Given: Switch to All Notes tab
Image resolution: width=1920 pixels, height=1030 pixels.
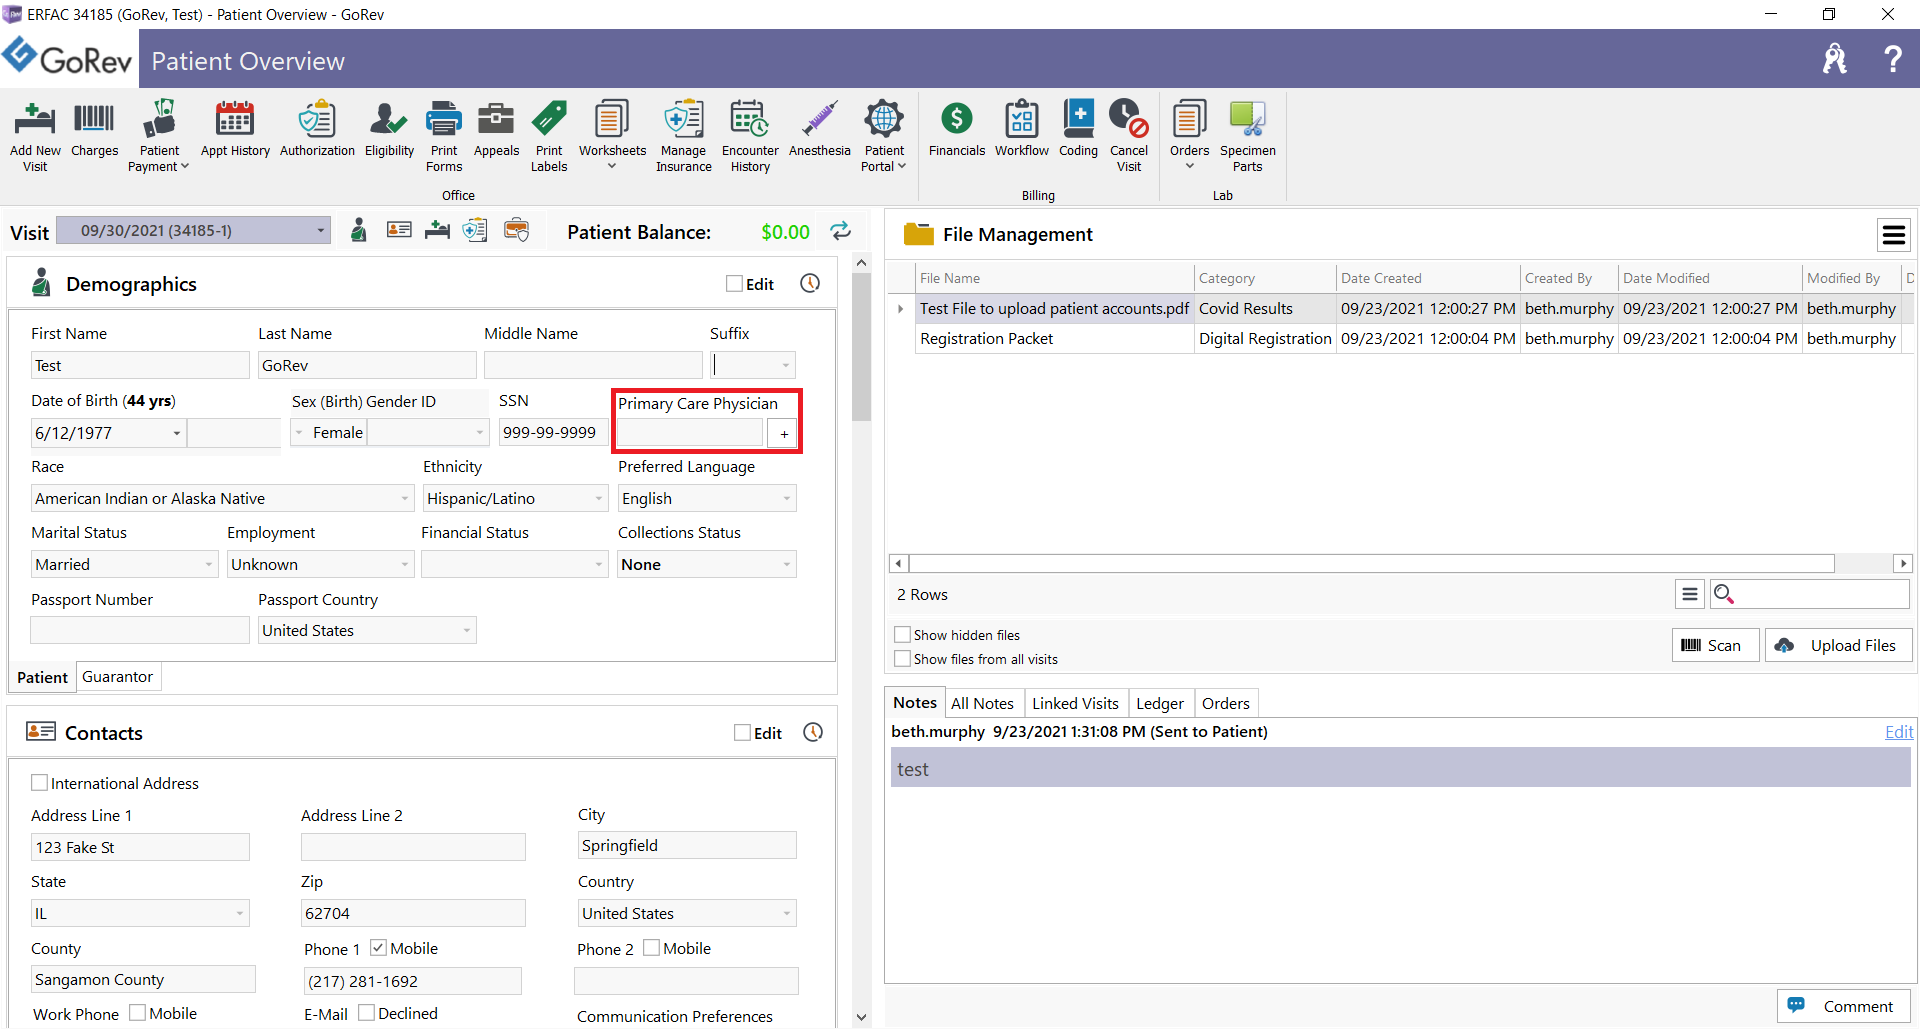Looking at the screenshot, I should [x=982, y=703].
